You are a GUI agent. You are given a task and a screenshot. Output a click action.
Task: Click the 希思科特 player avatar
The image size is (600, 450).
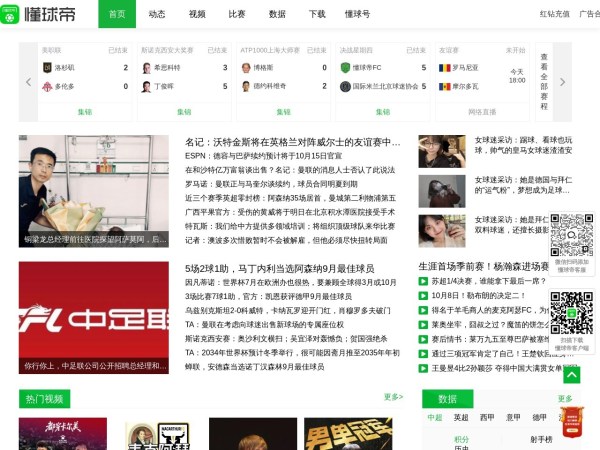coord(147,68)
